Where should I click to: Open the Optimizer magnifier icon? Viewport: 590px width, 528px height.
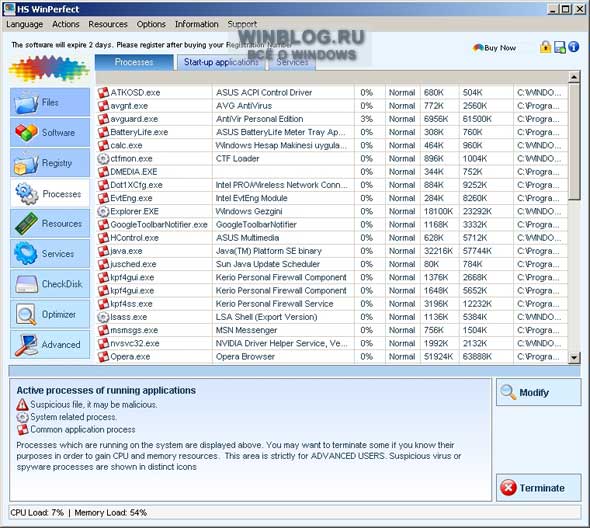(26, 314)
